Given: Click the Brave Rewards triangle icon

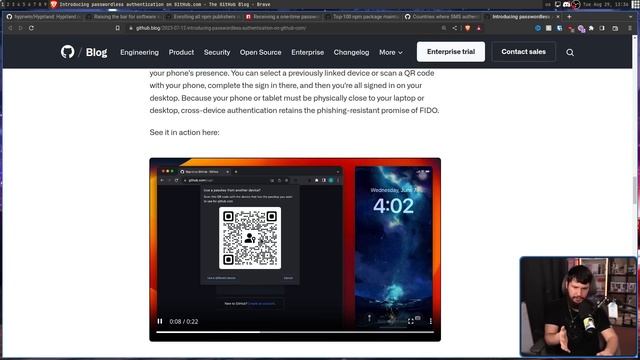Looking at the screenshot, I should [479, 28].
